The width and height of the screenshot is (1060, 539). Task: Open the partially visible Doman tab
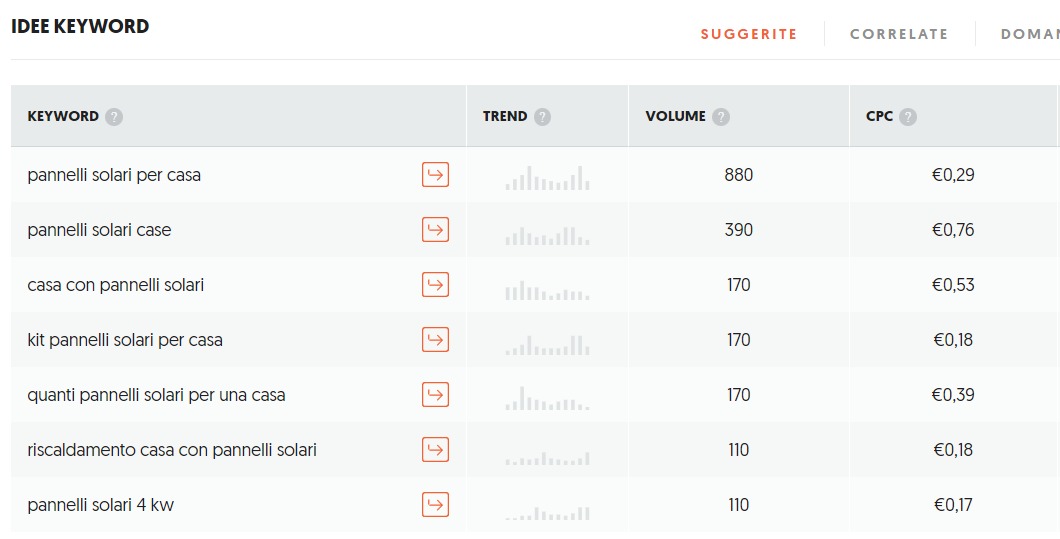[1029, 34]
